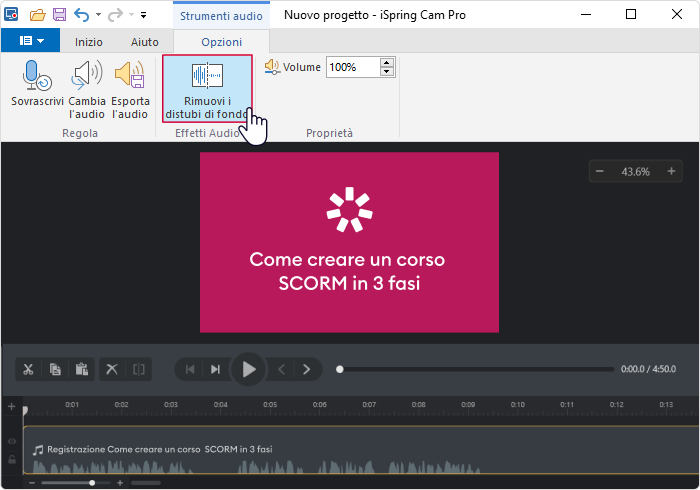The image size is (700, 490).
Task: Zoom in the preview with plus button
Action: click(671, 171)
